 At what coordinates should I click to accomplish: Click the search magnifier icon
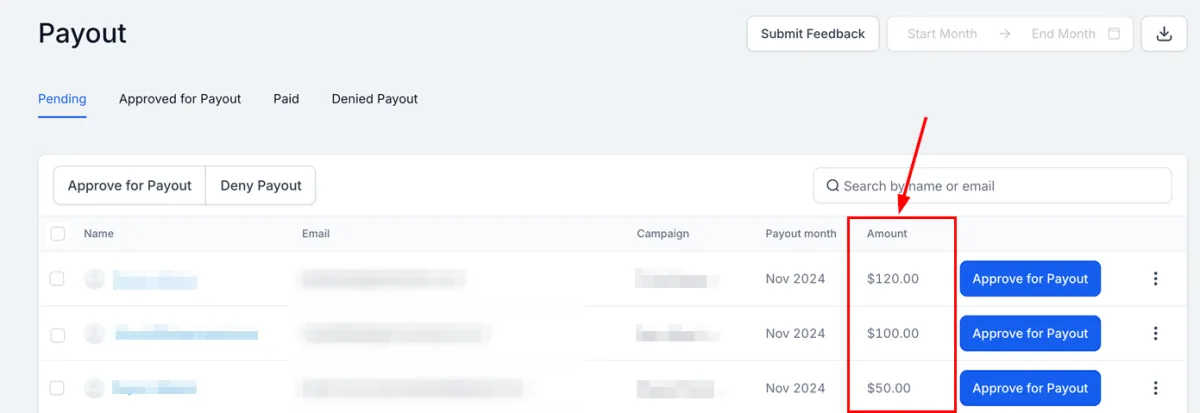coord(832,186)
